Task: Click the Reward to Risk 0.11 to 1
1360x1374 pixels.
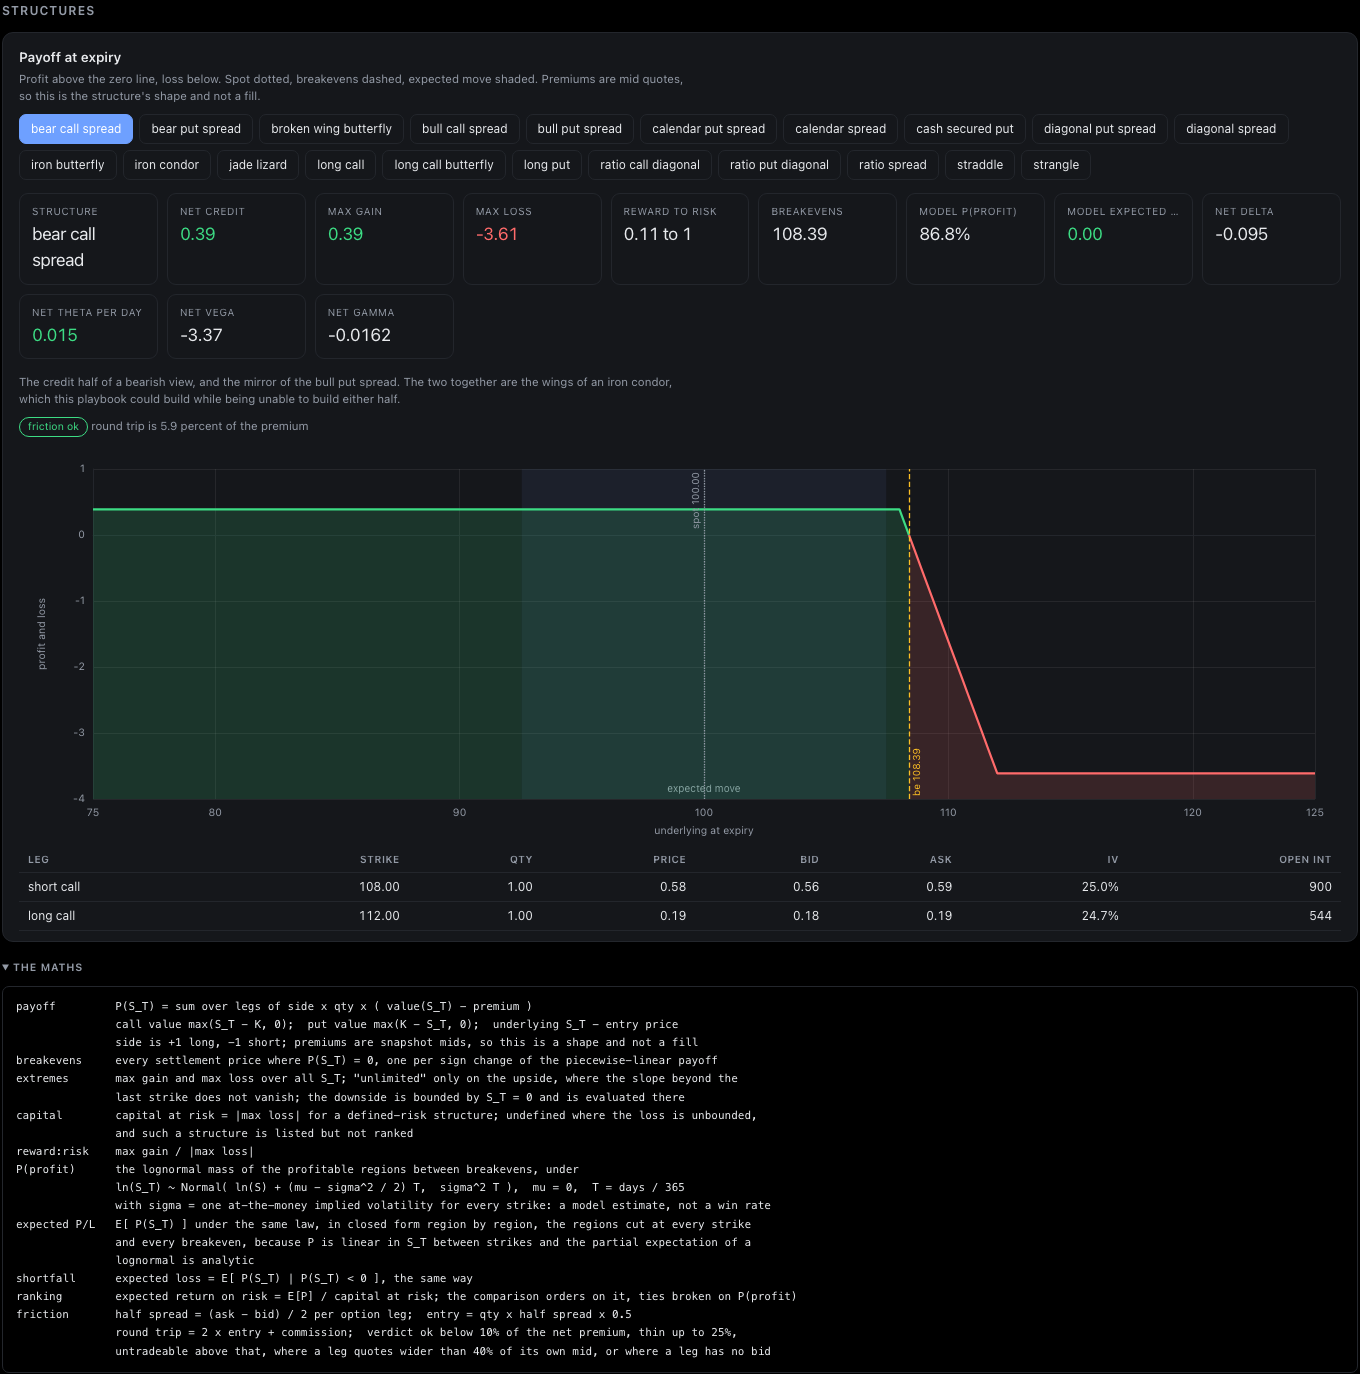Action: pyautogui.click(x=657, y=234)
